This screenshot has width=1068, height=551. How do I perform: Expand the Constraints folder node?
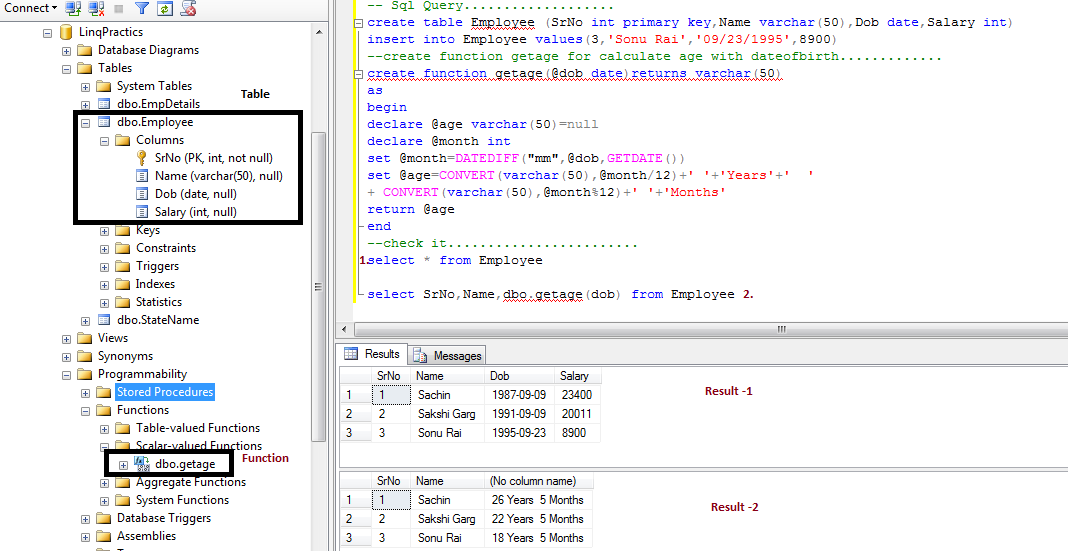(104, 249)
